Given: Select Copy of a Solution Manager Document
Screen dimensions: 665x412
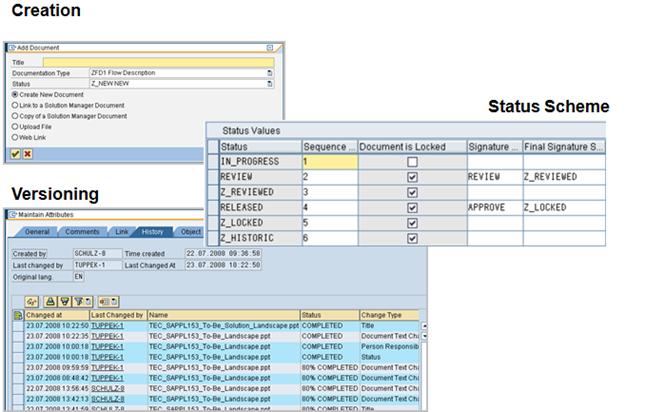Looking at the screenshot, I should click(15, 116).
